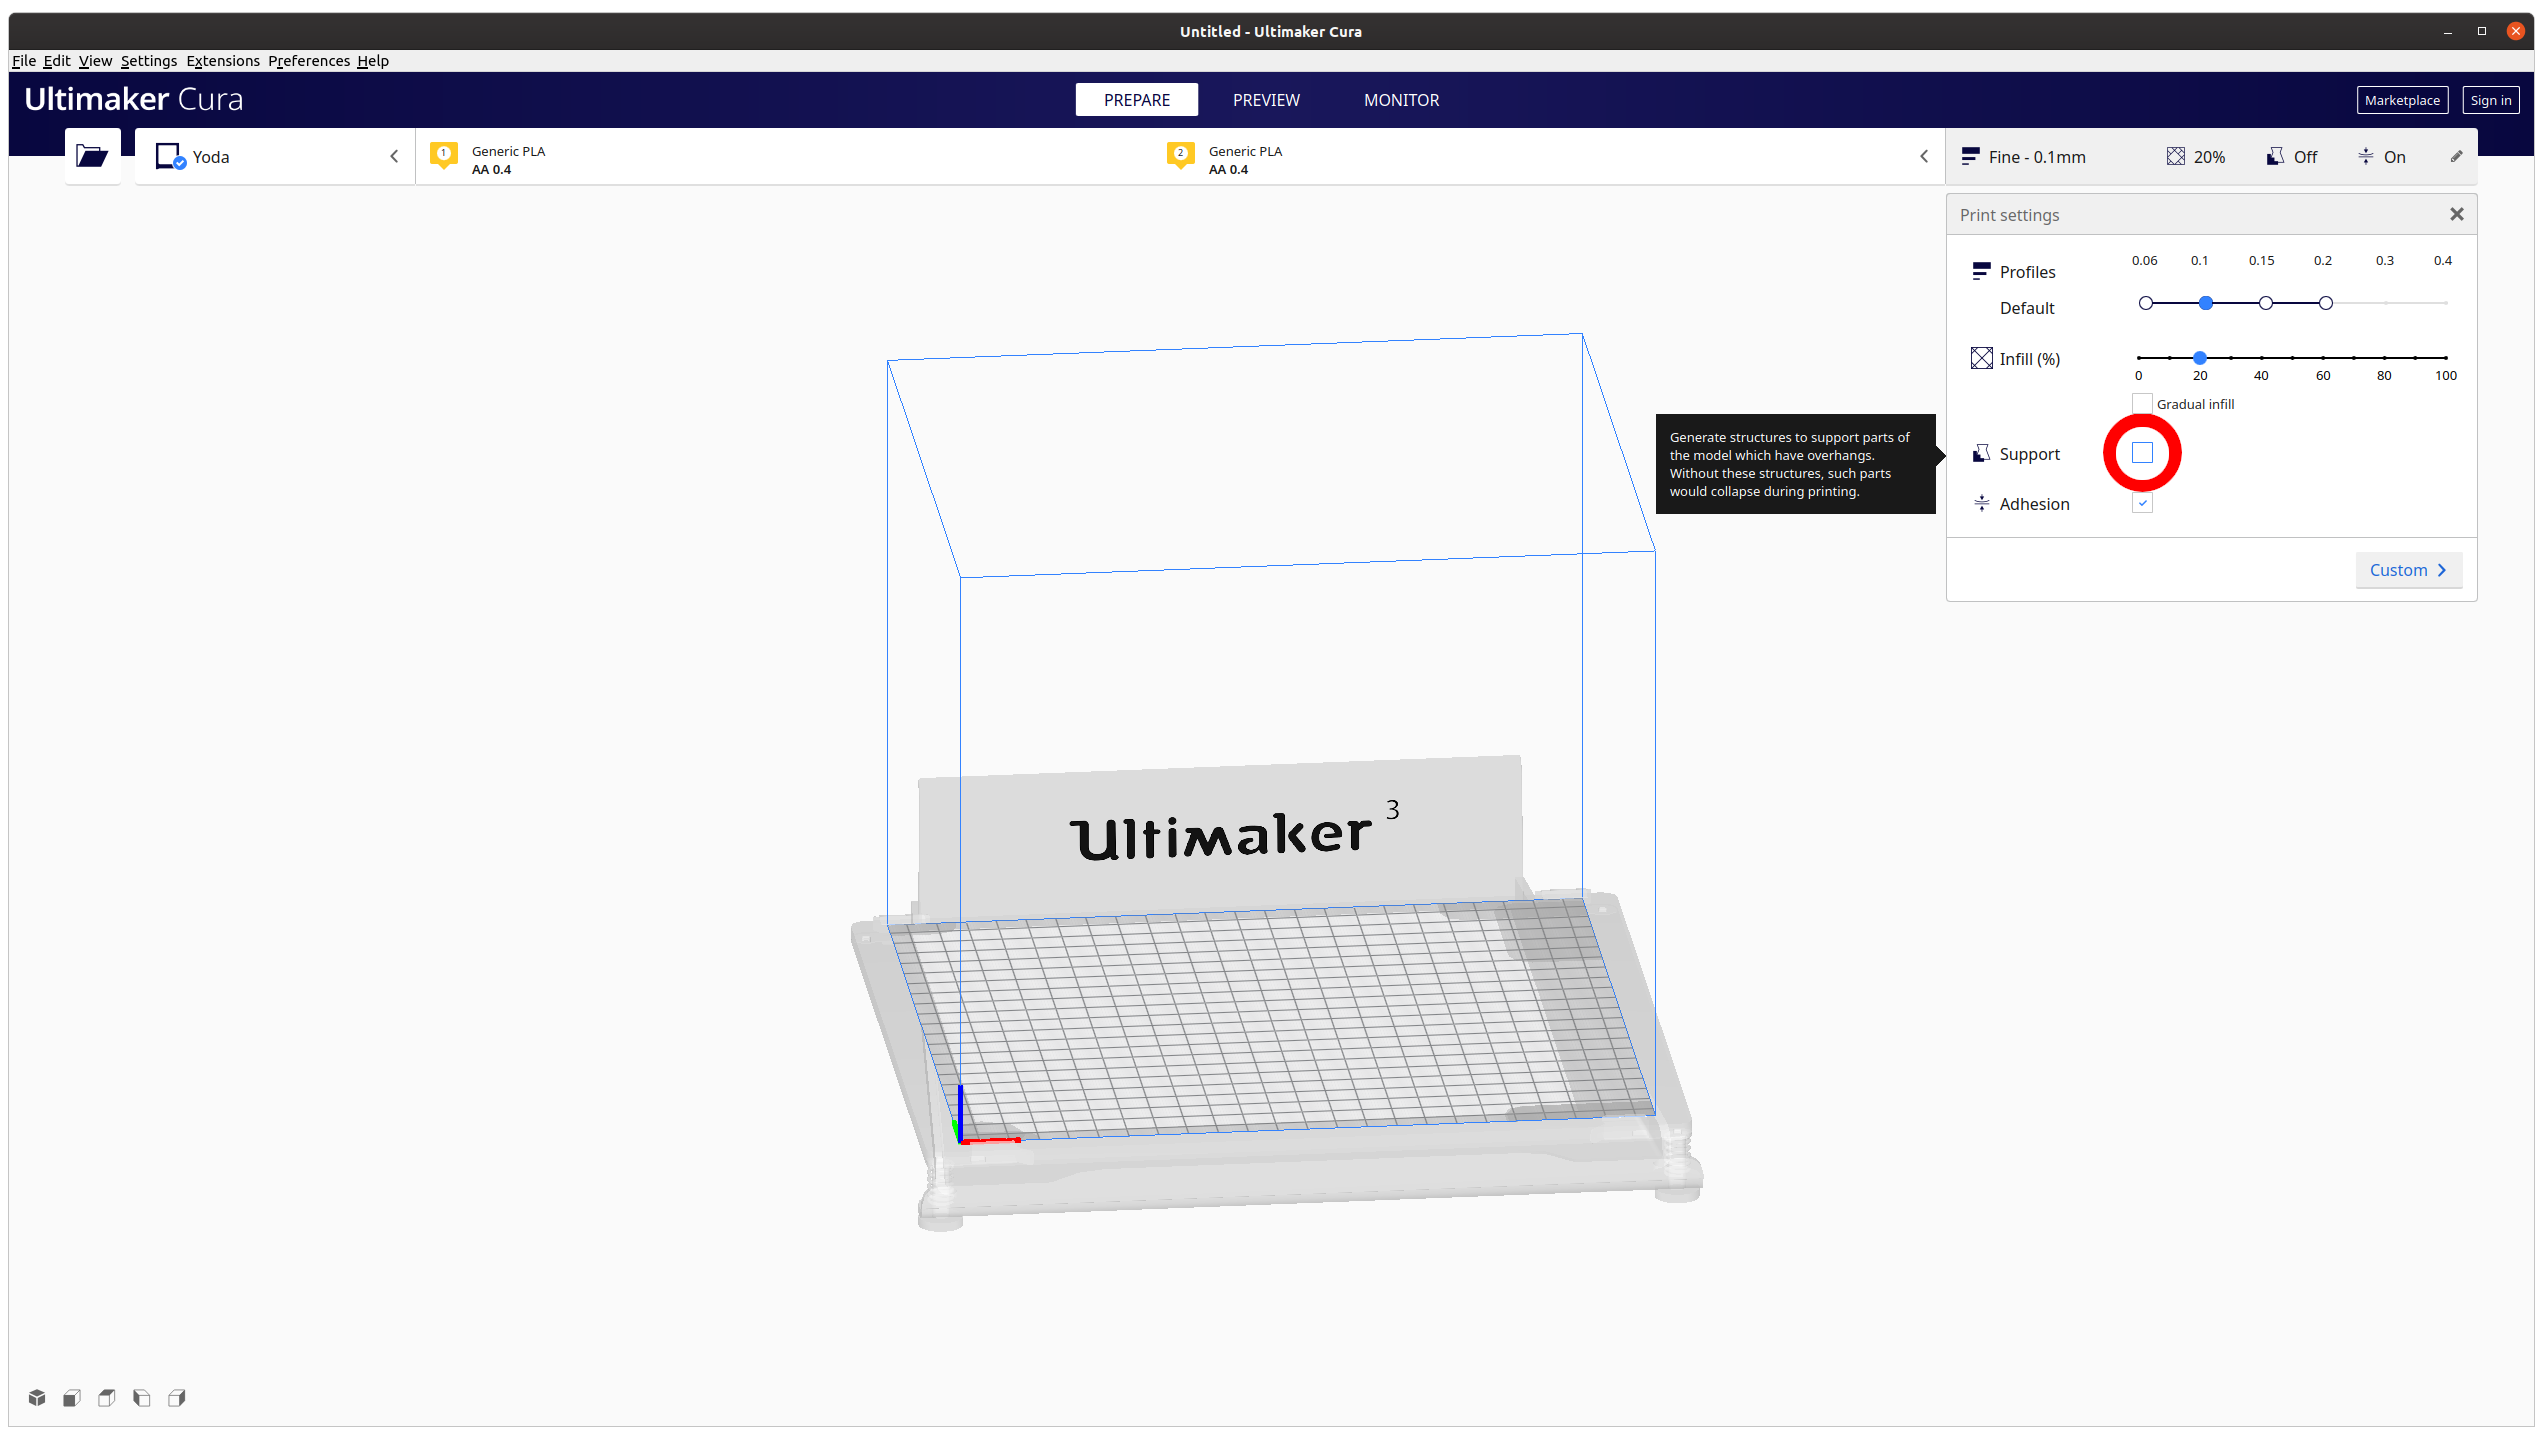This screenshot has height=1431, width=2545.
Task: Switch to the PREVIEW tab
Action: pyautogui.click(x=1266, y=99)
